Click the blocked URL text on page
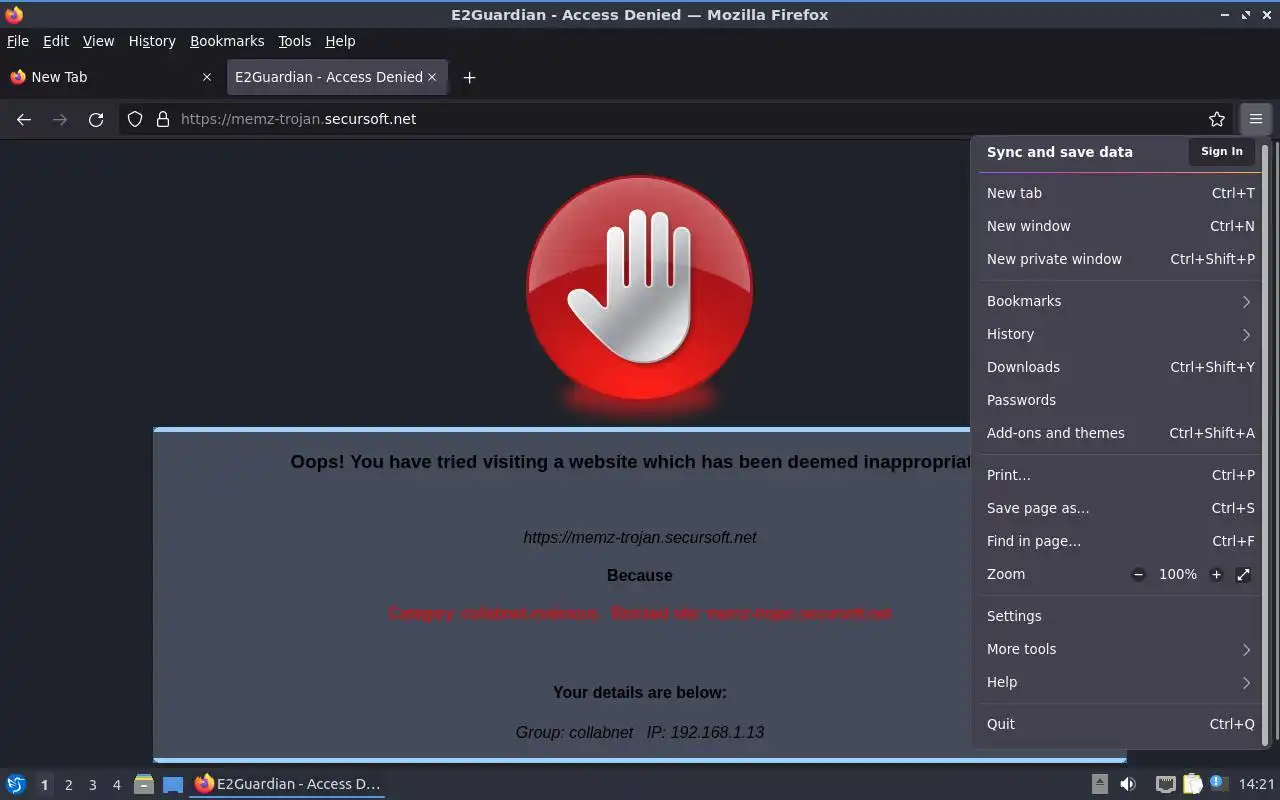This screenshot has width=1280, height=800. click(x=640, y=537)
